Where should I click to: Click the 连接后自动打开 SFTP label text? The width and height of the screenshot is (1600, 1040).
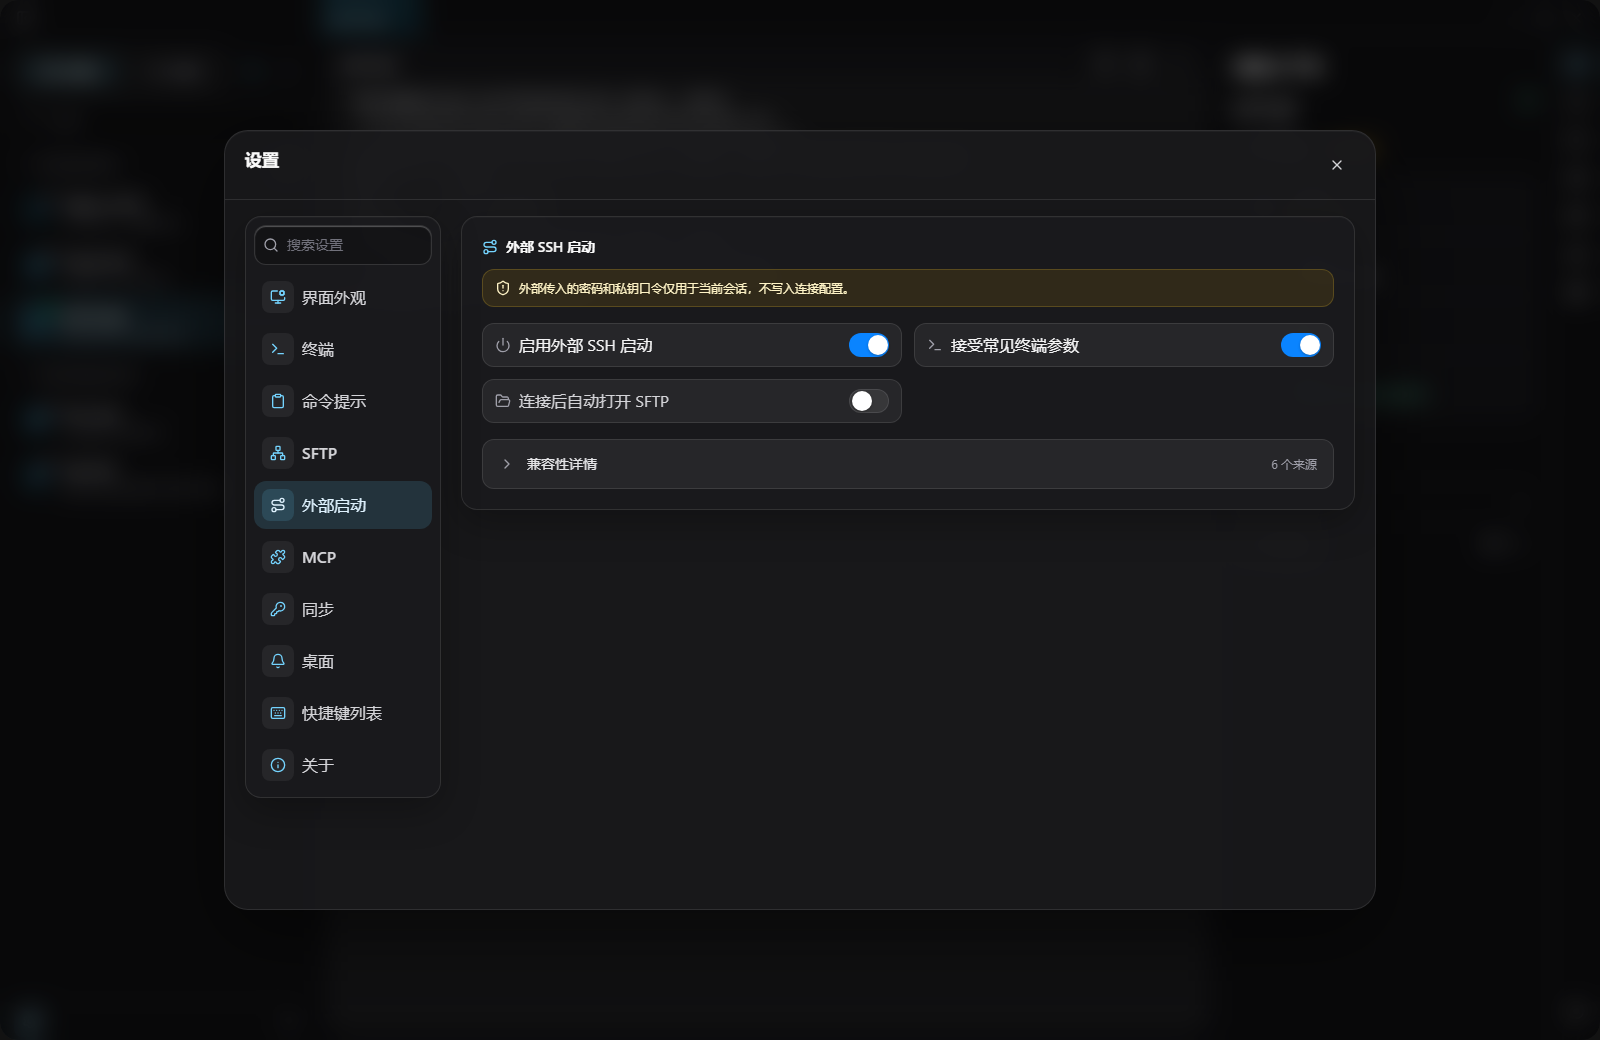coord(594,401)
